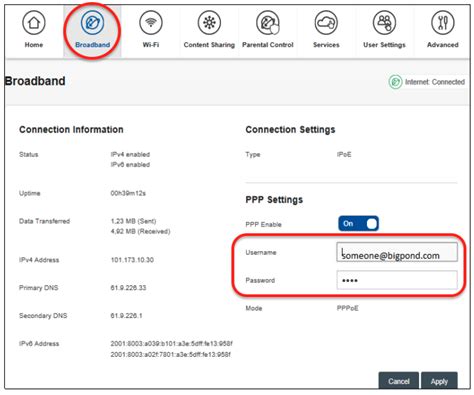Open the Services cloud icon
This screenshot has height=395, width=474.
(x=326, y=23)
